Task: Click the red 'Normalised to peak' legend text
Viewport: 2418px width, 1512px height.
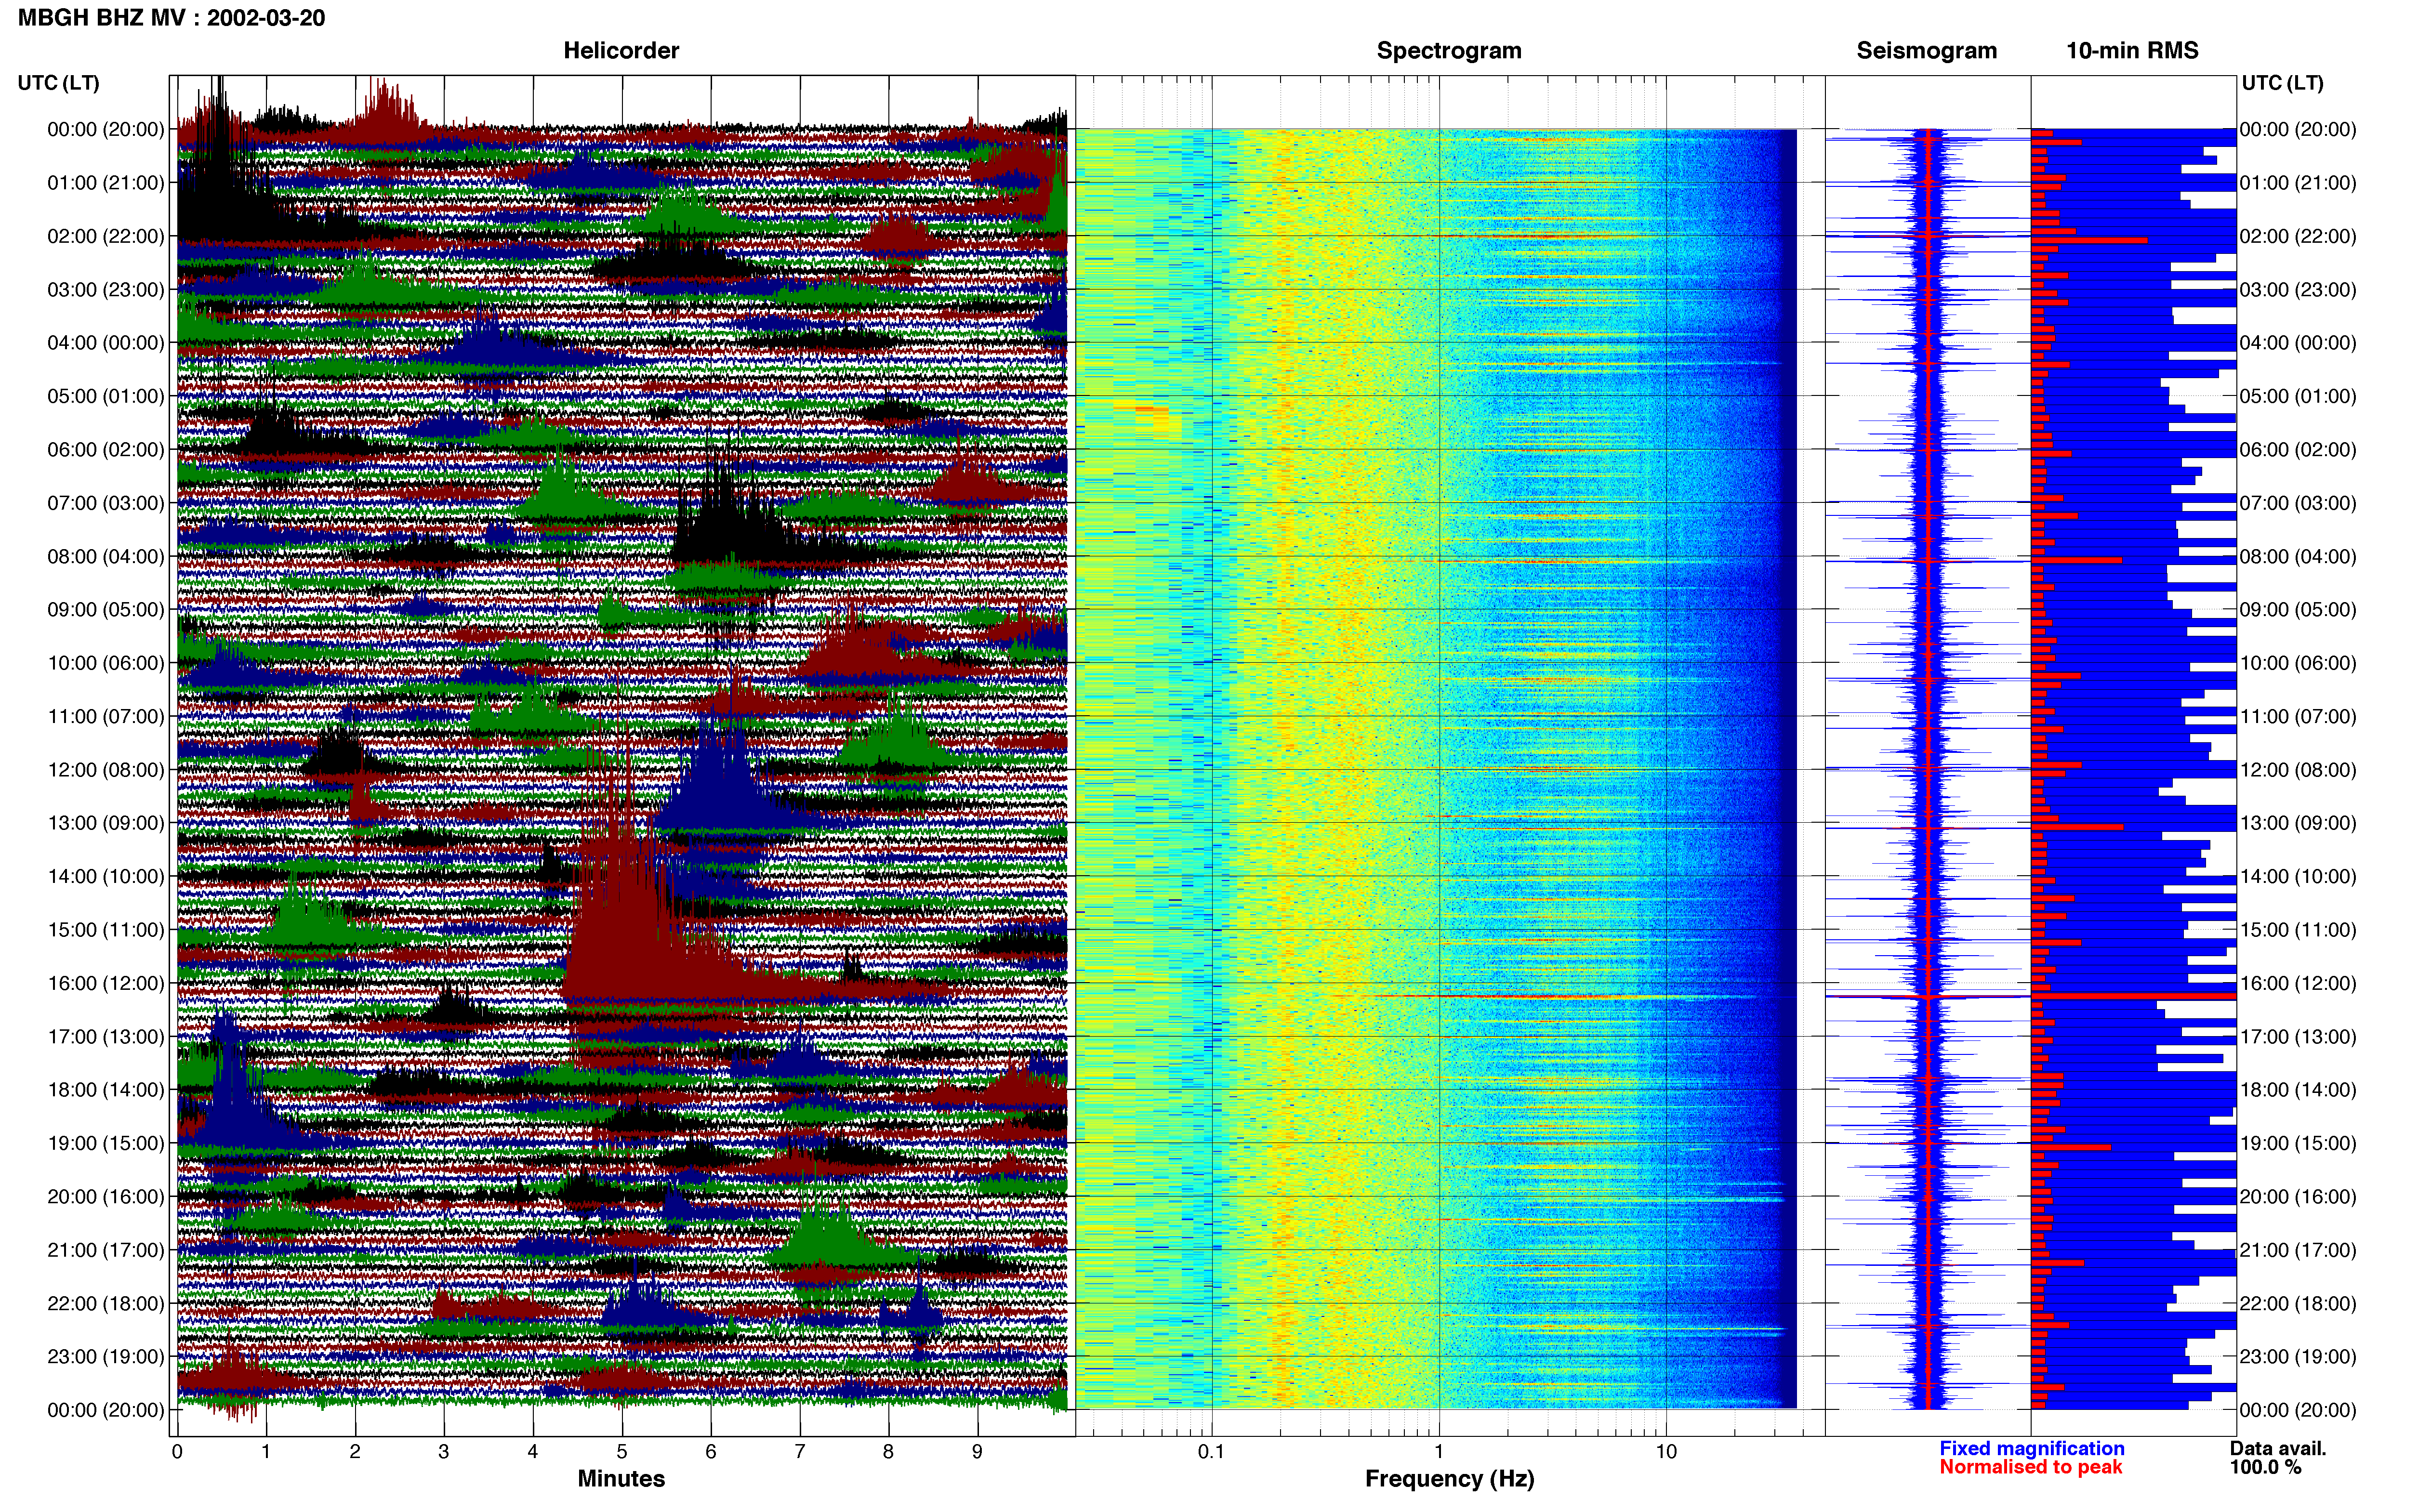Action: point(2030,1468)
